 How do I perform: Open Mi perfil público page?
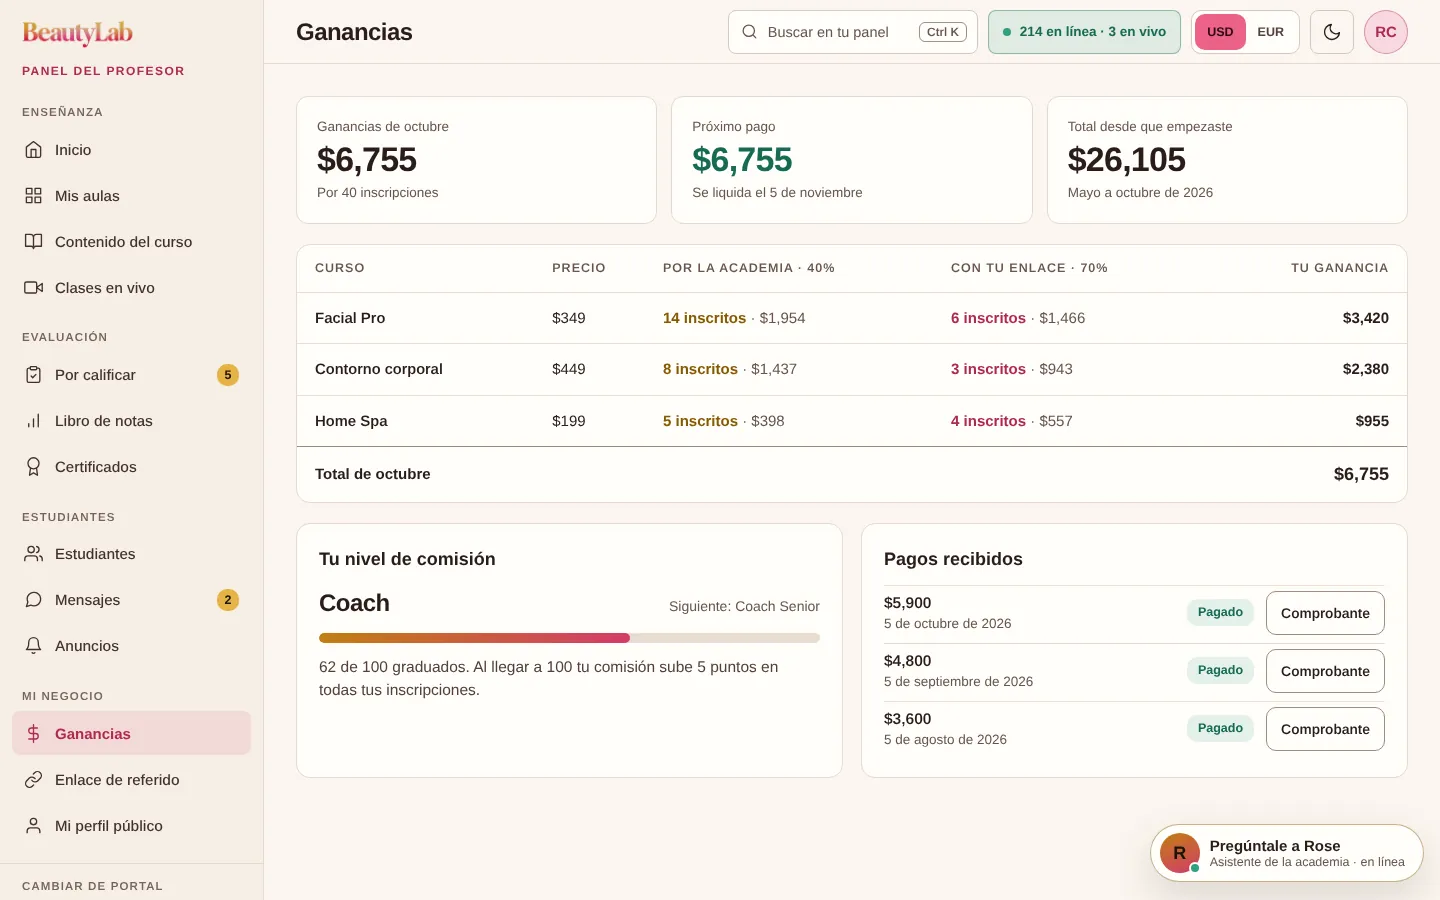coord(131,826)
